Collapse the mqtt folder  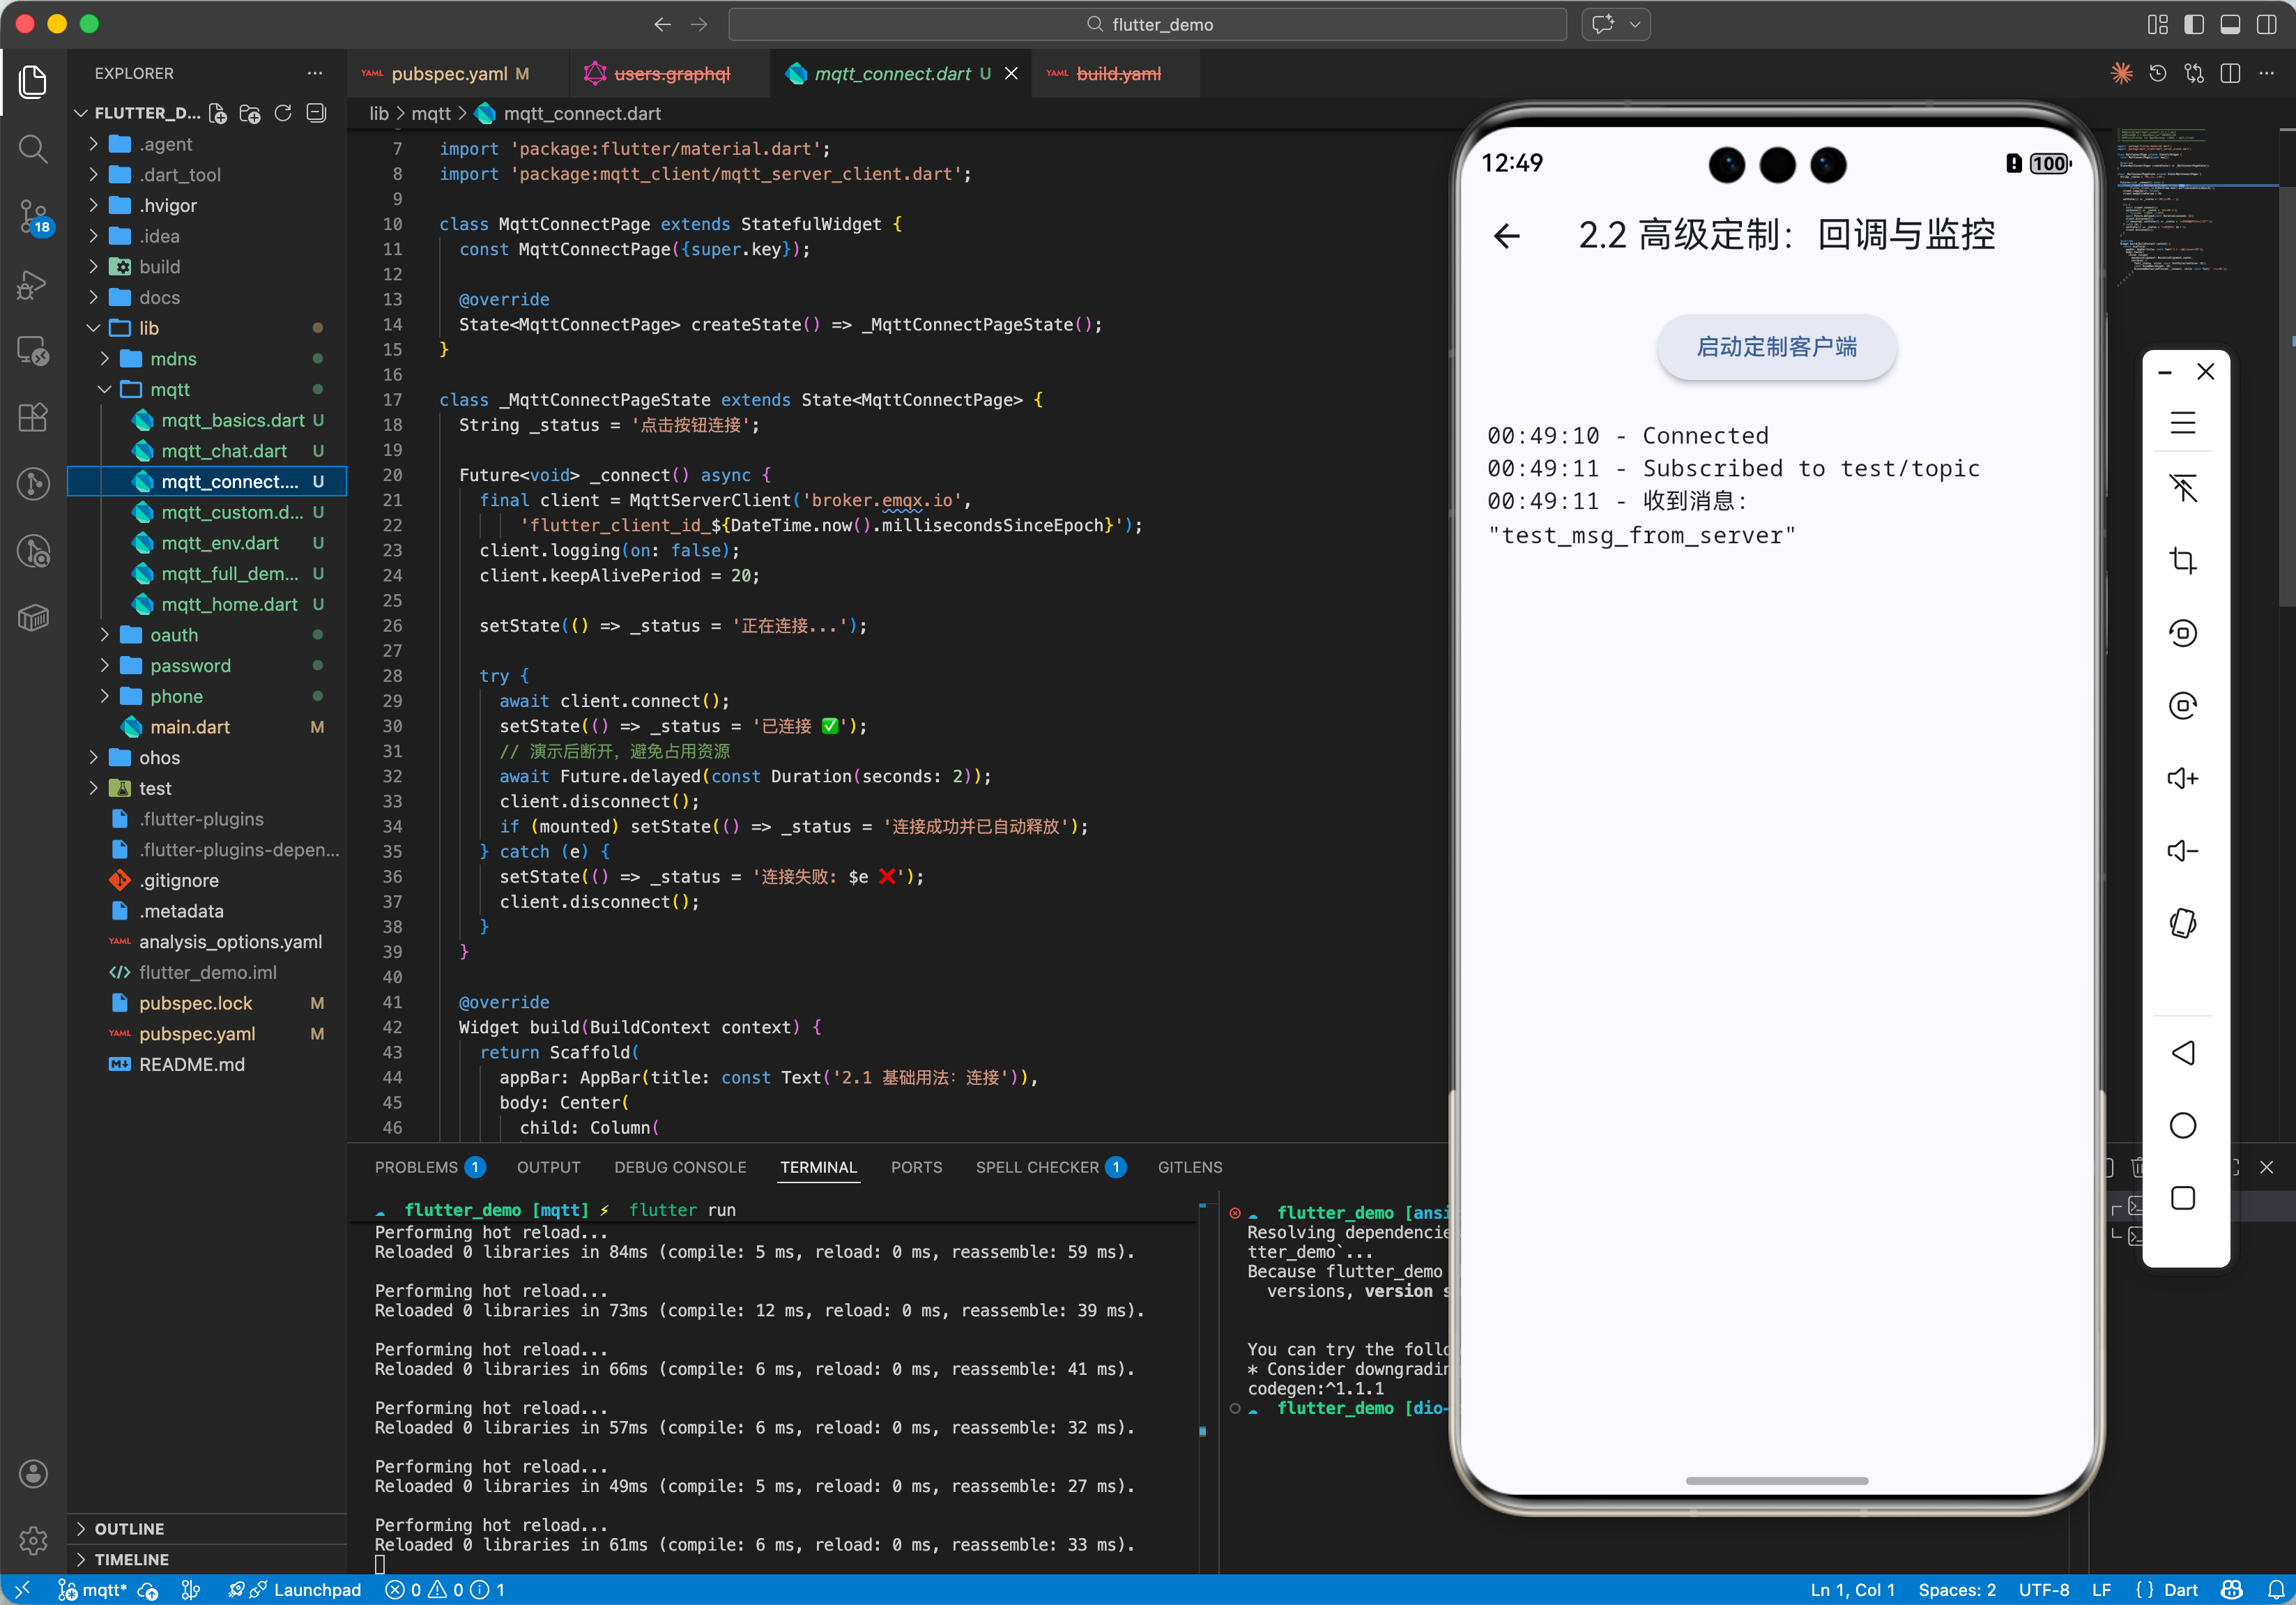[x=169, y=389]
